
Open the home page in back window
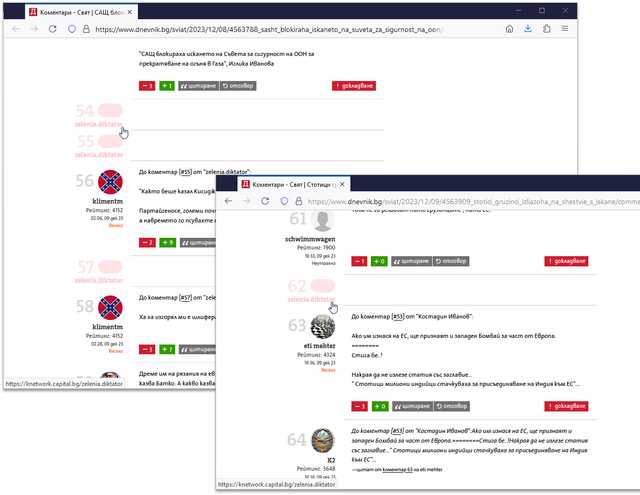[509, 29]
